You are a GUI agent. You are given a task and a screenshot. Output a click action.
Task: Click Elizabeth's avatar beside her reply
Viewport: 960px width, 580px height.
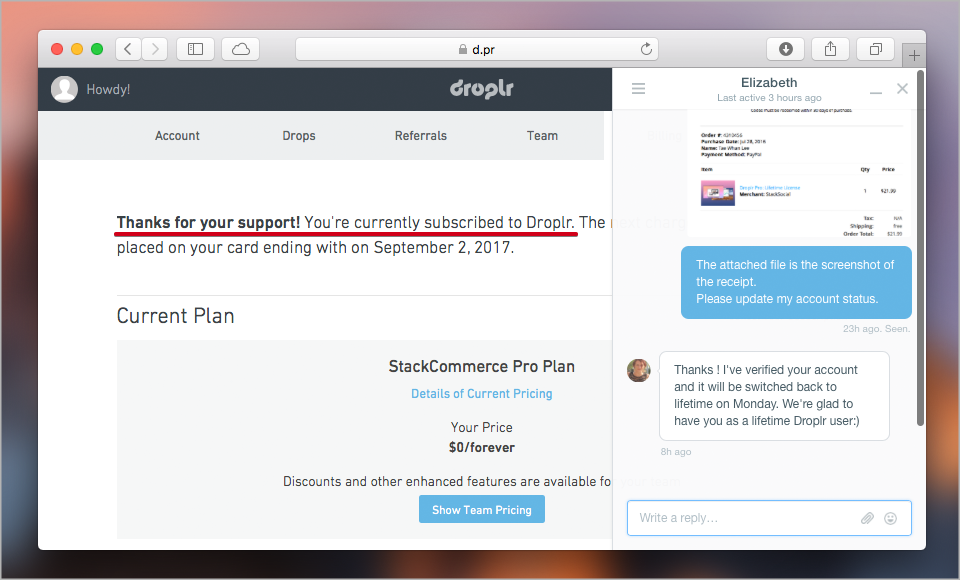coord(639,371)
